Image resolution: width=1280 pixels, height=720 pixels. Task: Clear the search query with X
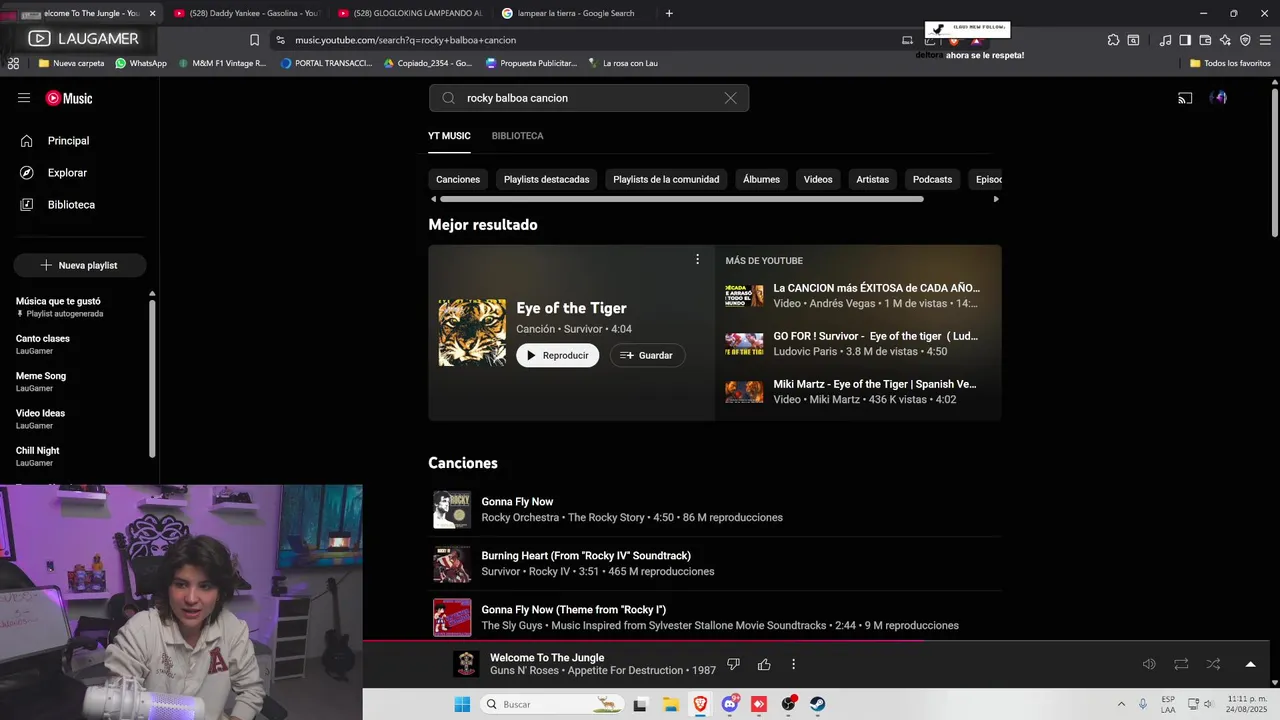tap(730, 98)
